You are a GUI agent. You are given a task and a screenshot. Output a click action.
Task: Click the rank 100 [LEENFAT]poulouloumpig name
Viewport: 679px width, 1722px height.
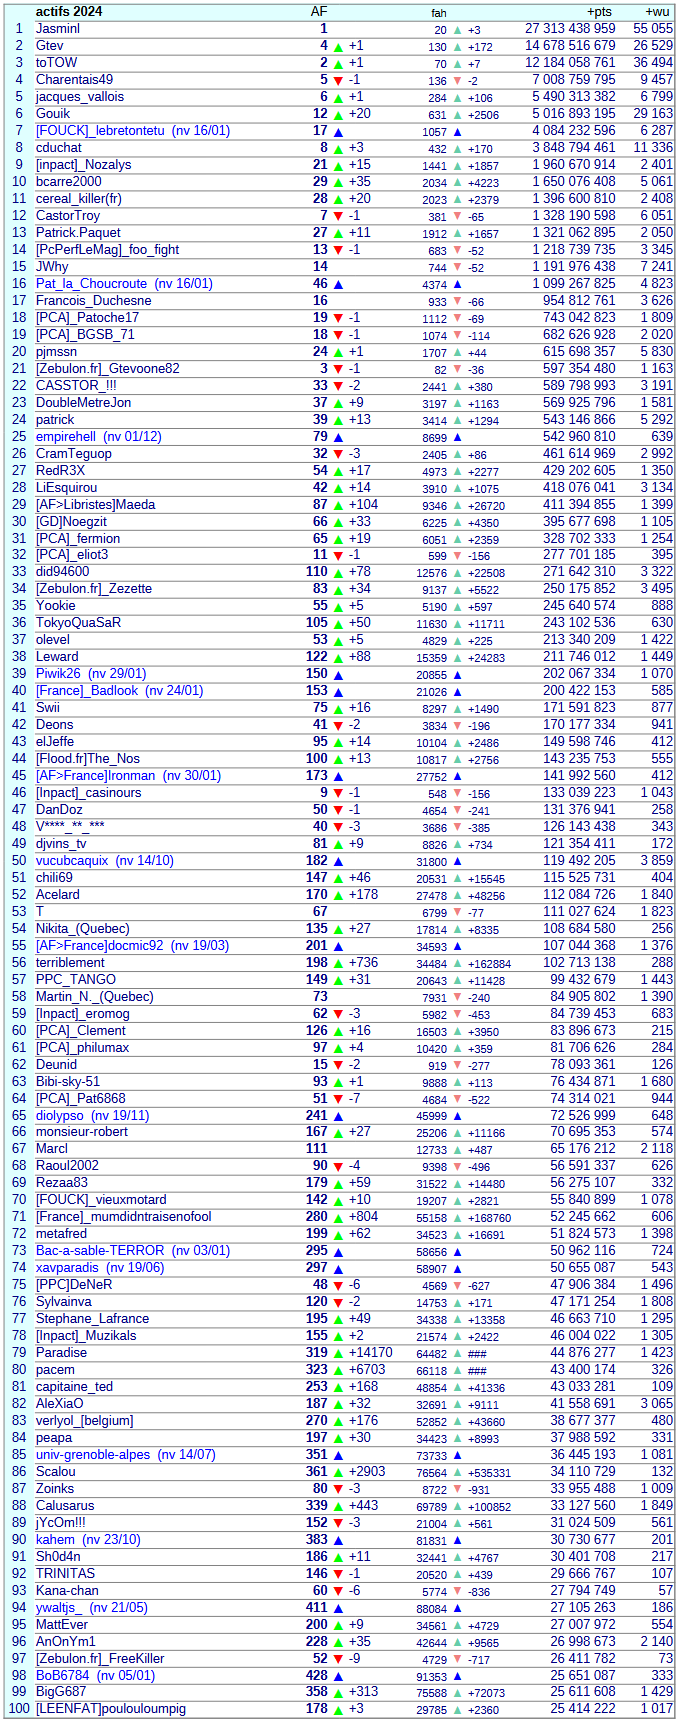(111, 1709)
